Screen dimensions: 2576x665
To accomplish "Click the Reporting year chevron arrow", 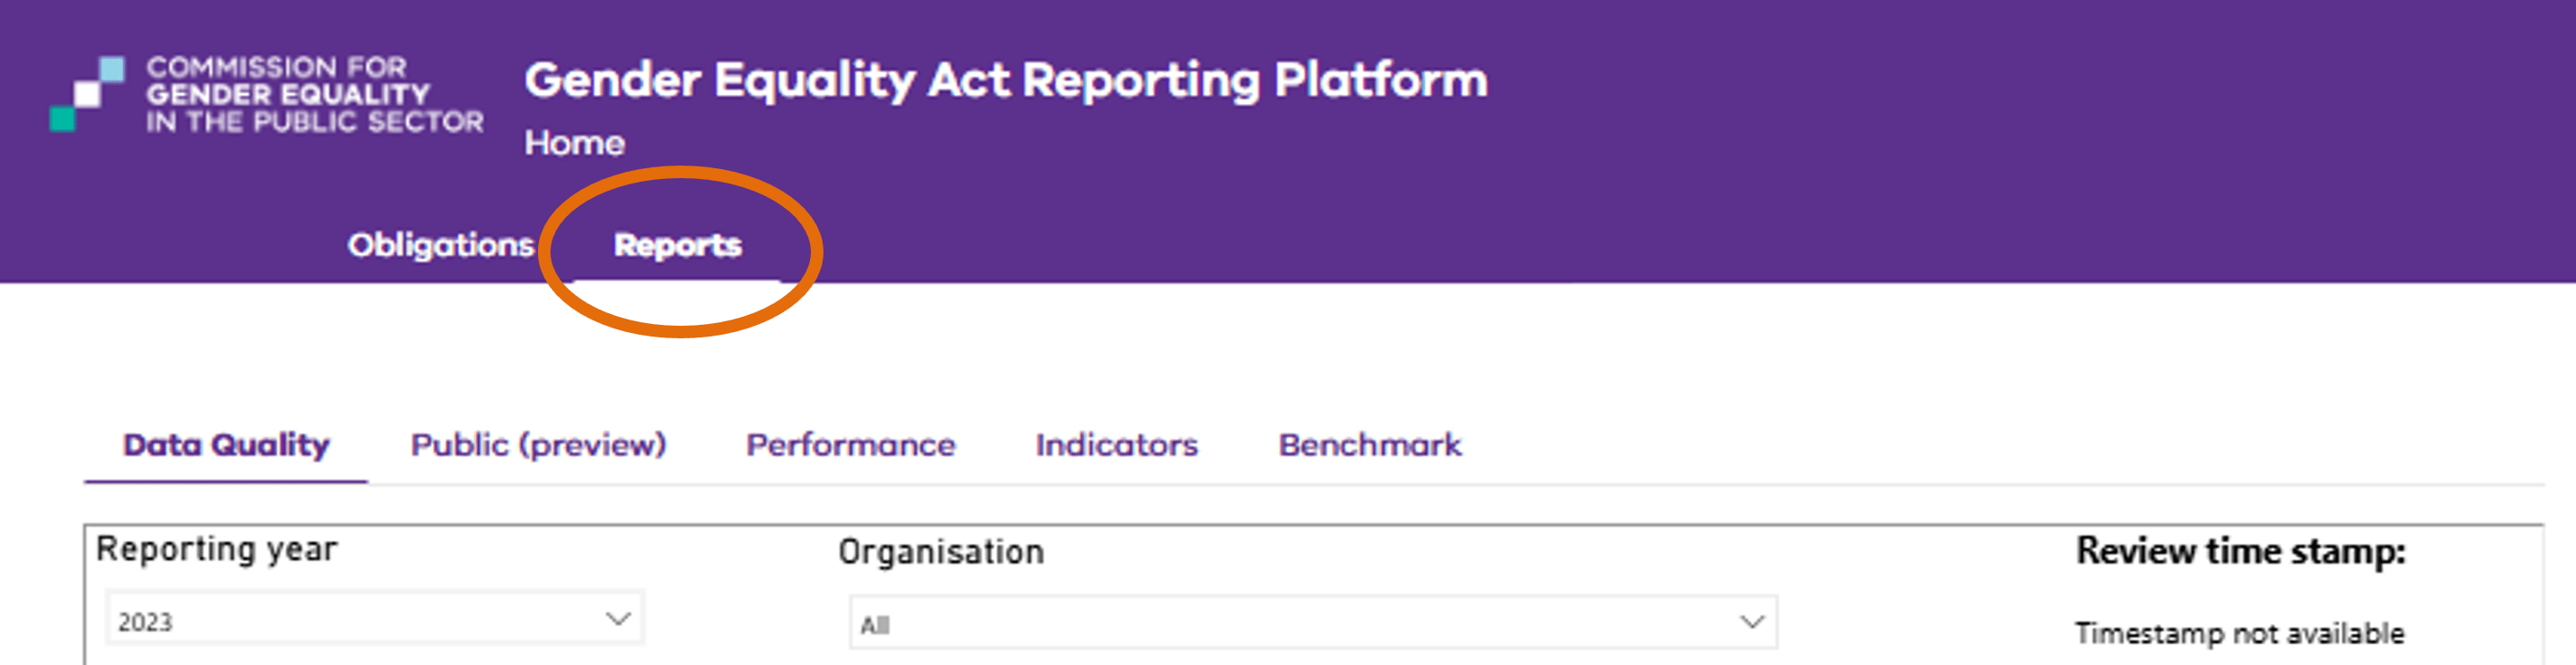I will (x=618, y=619).
